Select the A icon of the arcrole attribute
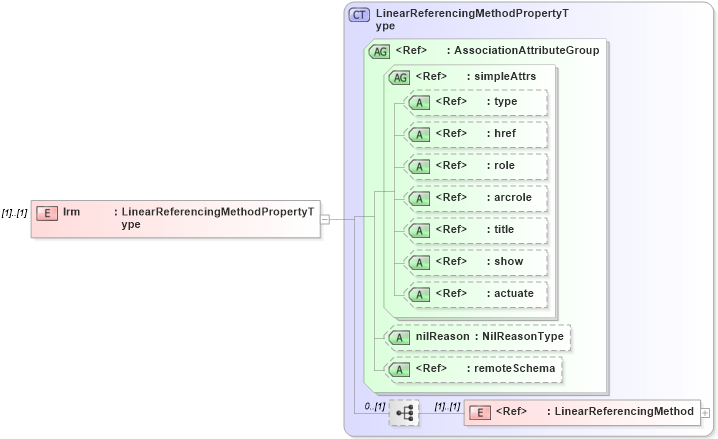The width and height of the screenshot is (718, 439). pyautogui.click(x=419, y=199)
